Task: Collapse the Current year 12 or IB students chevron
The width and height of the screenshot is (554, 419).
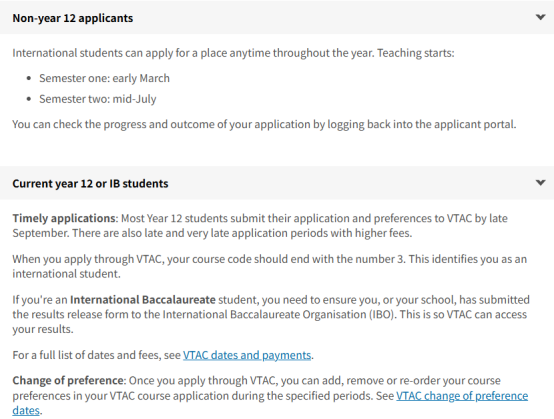Action: (x=540, y=183)
